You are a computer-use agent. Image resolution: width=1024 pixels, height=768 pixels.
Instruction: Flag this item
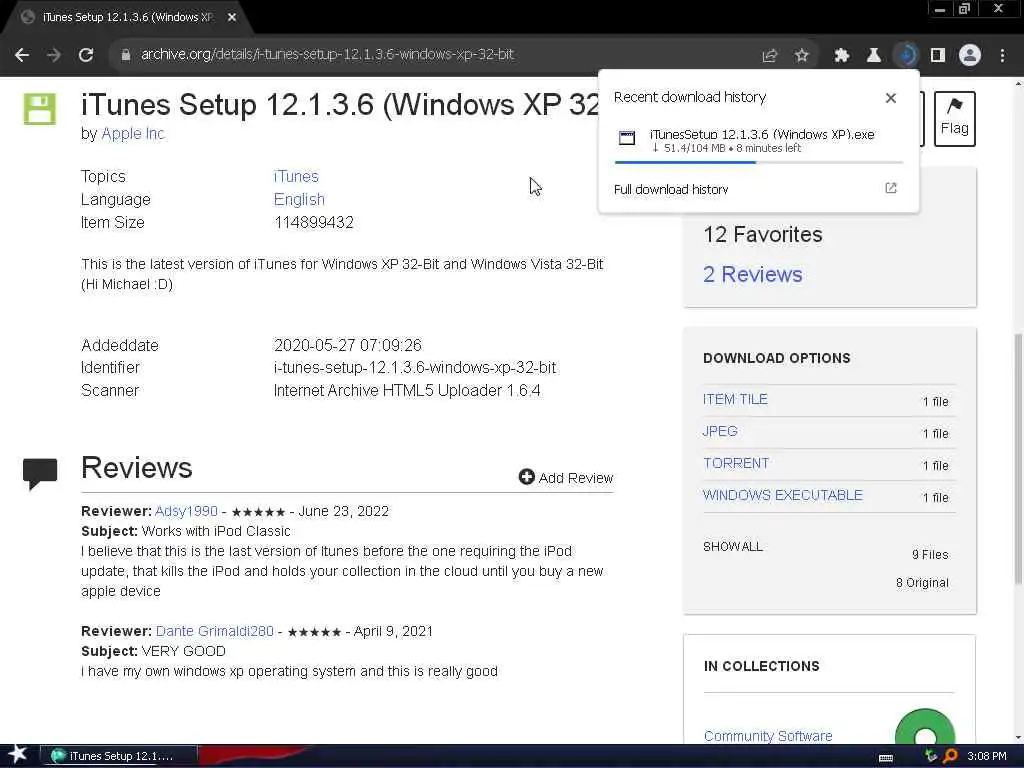click(x=954, y=119)
